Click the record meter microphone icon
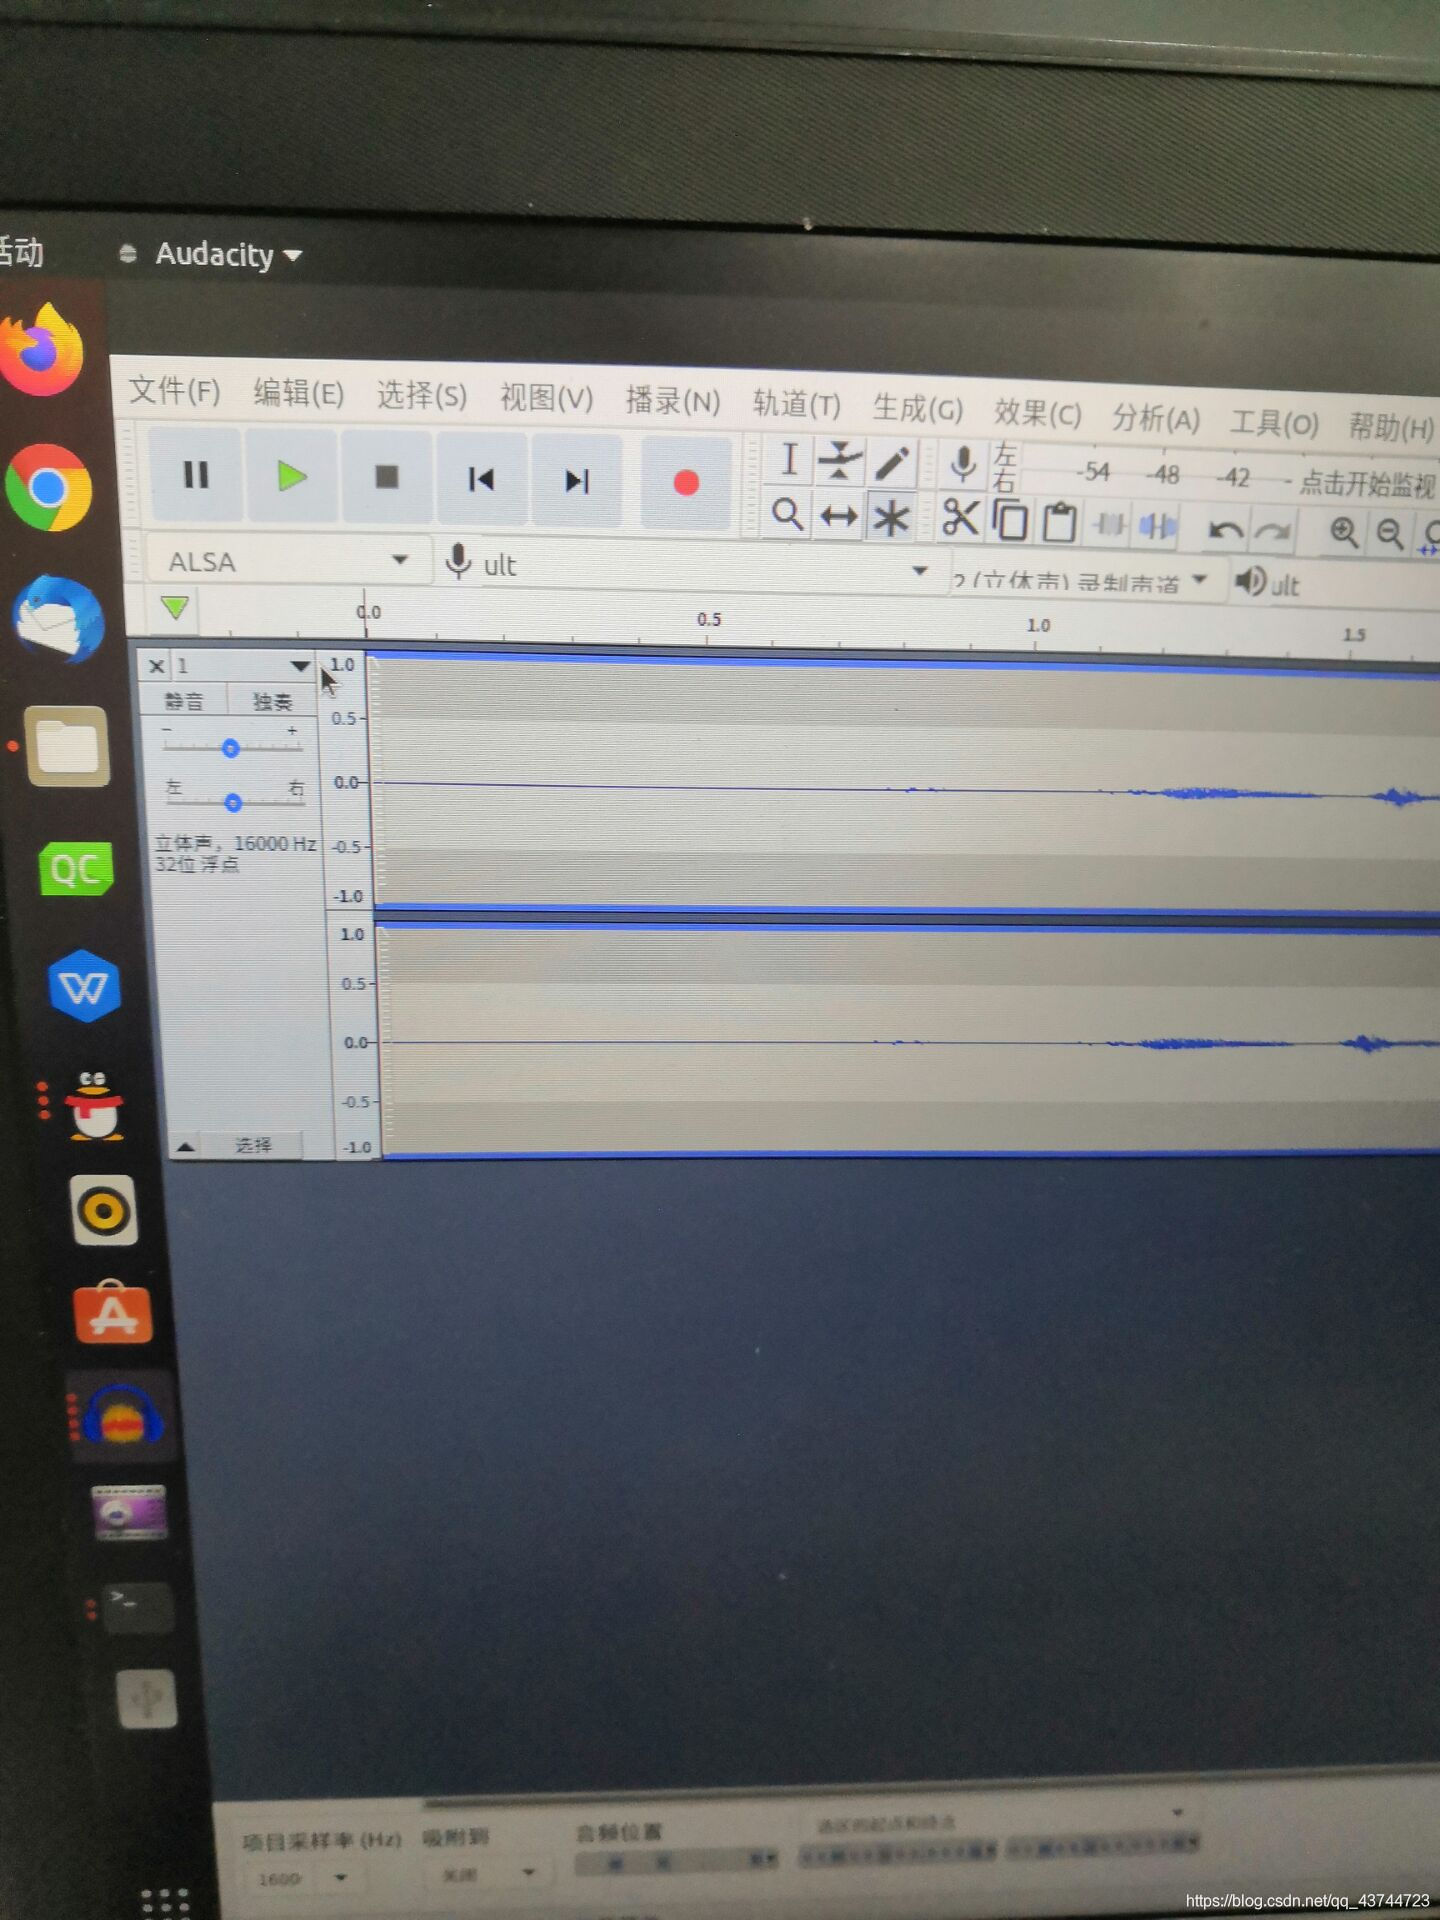The width and height of the screenshot is (1440, 1920). coord(963,464)
